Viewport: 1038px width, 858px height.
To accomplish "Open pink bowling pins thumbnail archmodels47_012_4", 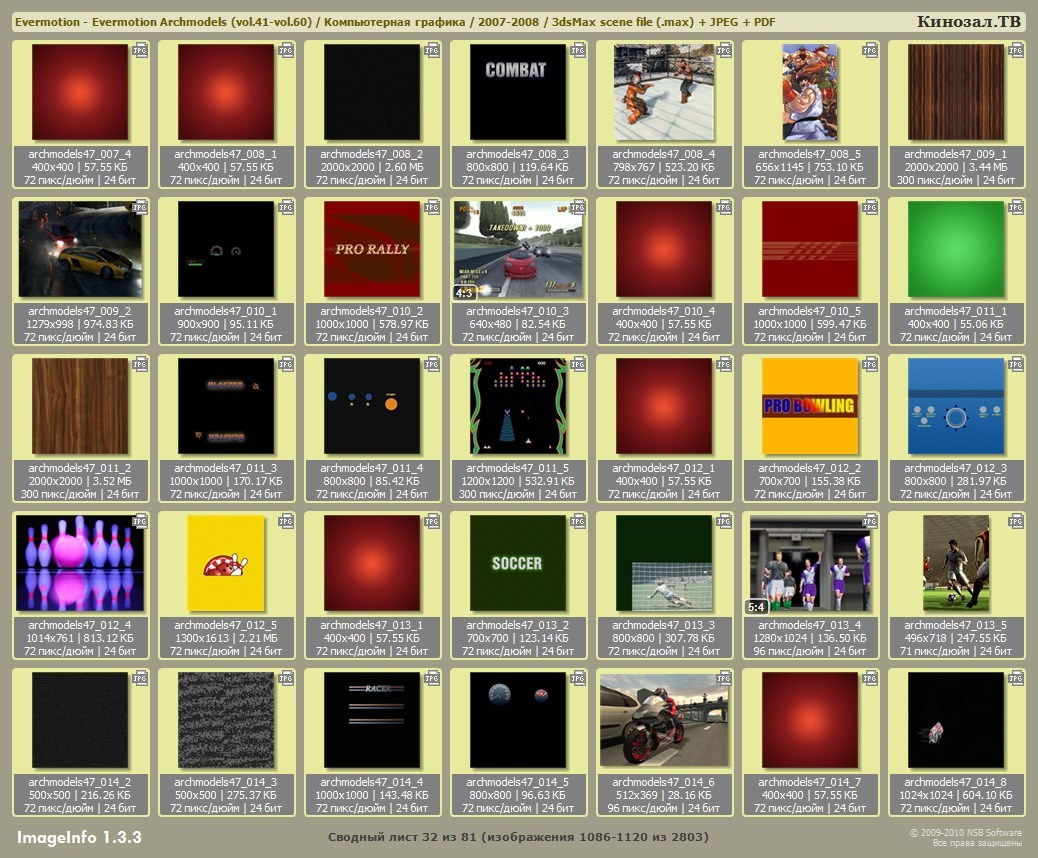I will click(x=79, y=563).
